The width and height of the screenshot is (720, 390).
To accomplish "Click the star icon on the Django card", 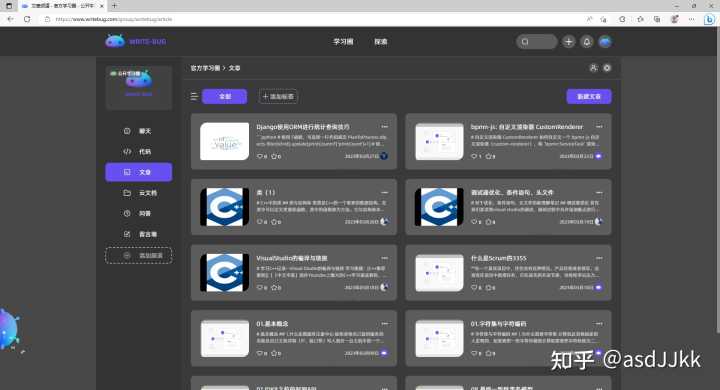I will tap(274, 156).
